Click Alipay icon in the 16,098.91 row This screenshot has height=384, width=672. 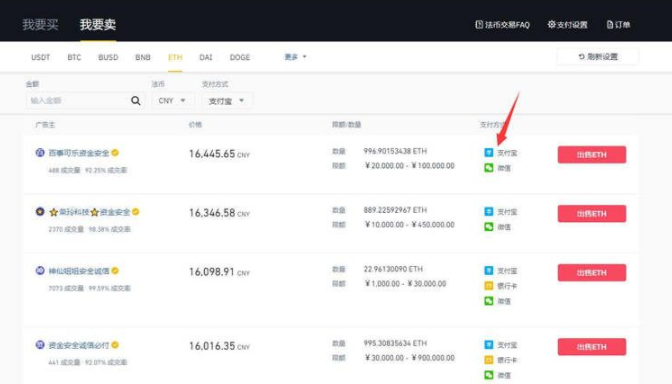(489, 271)
